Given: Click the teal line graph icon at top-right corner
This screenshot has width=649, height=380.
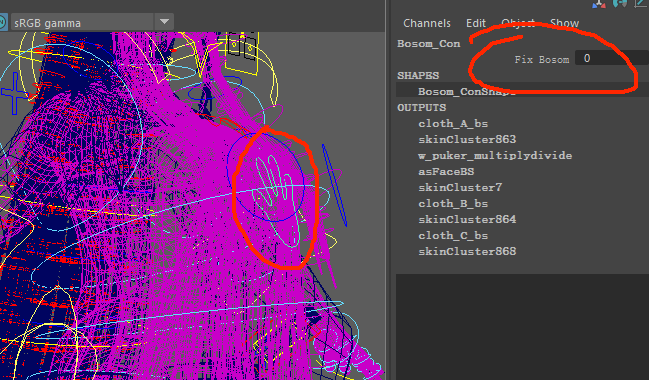Looking at the screenshot, I should click(641, 3).
